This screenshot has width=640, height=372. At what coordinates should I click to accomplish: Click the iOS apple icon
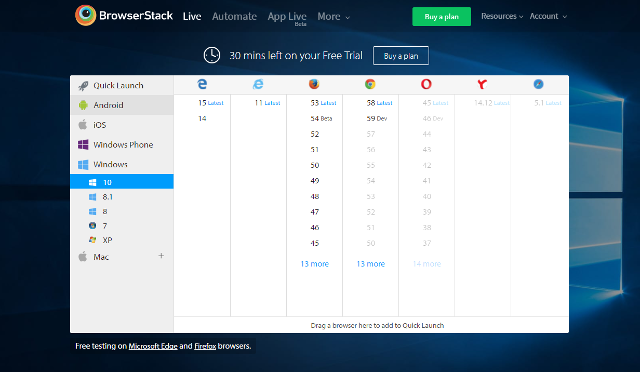83,125
